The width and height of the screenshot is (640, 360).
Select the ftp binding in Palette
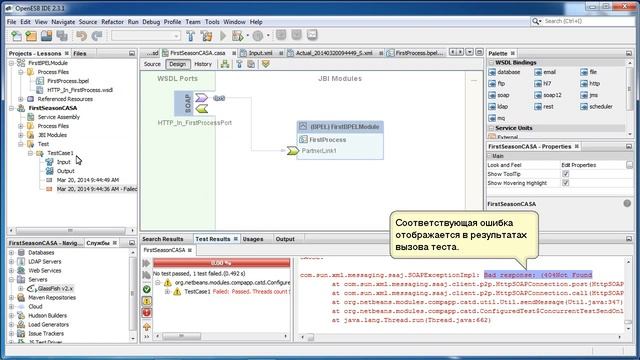tap(497, 83)
